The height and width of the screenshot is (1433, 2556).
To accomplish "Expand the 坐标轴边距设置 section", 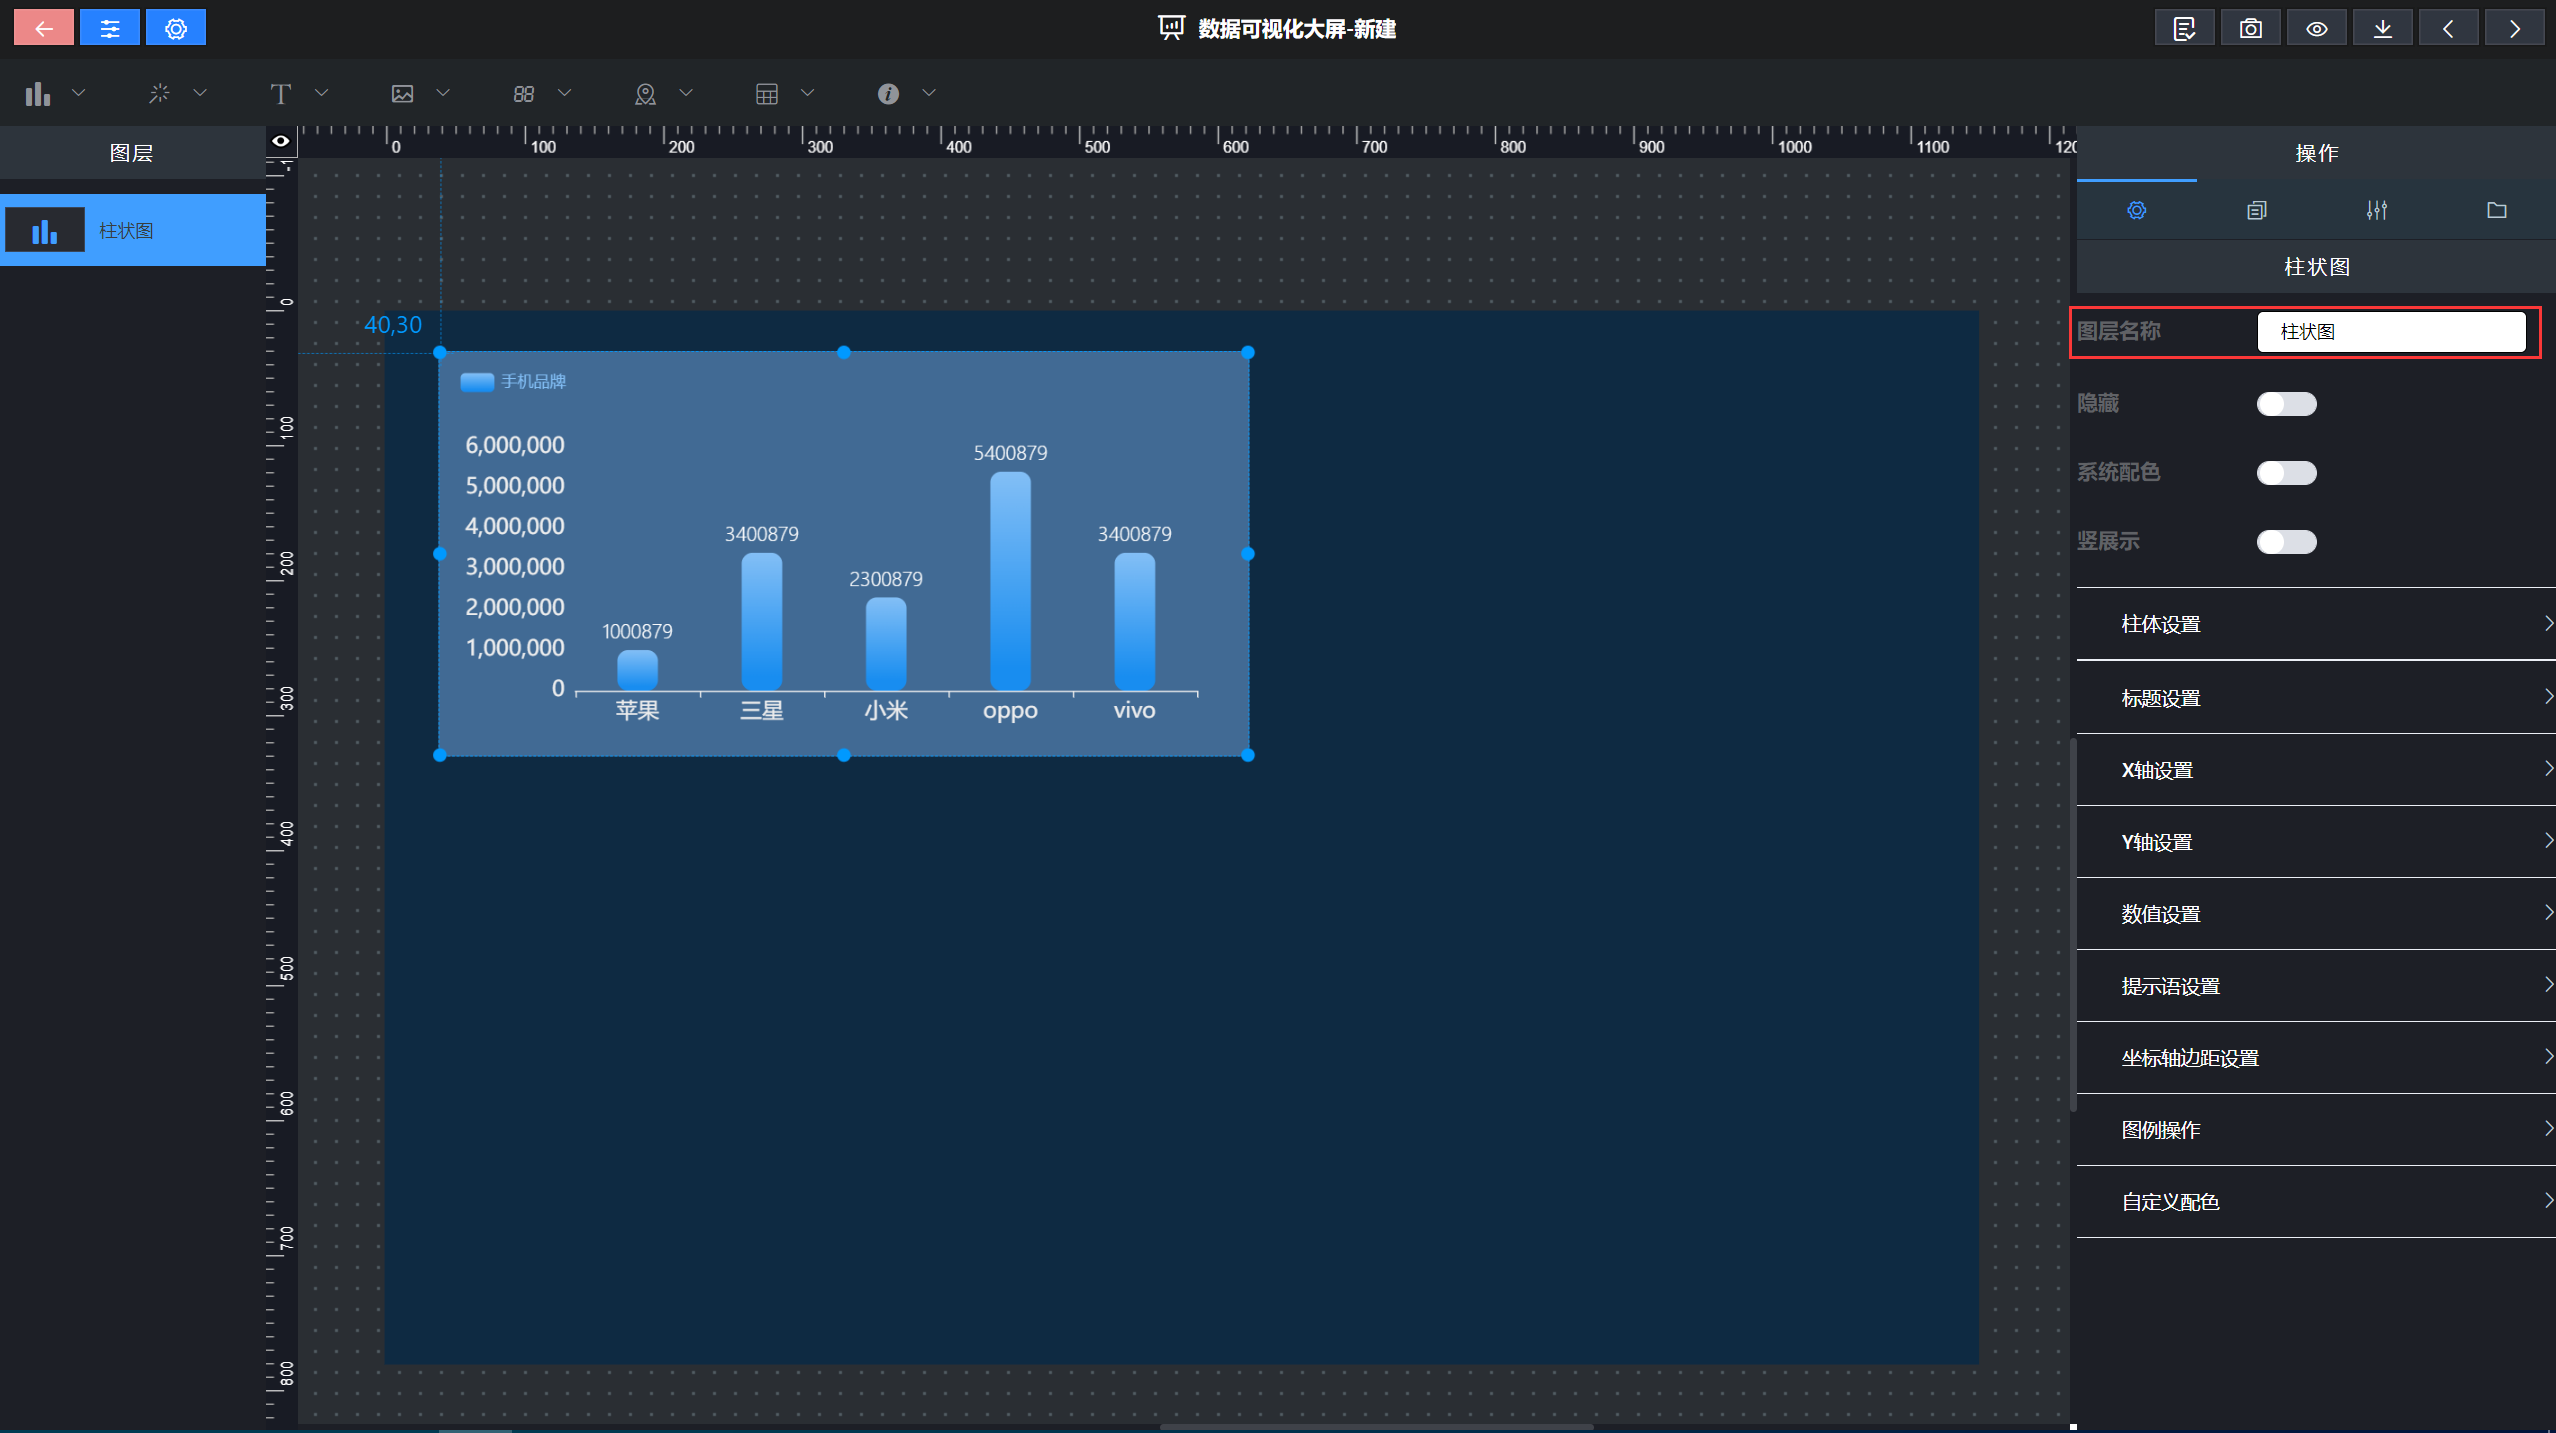I will point(2316,1058).
